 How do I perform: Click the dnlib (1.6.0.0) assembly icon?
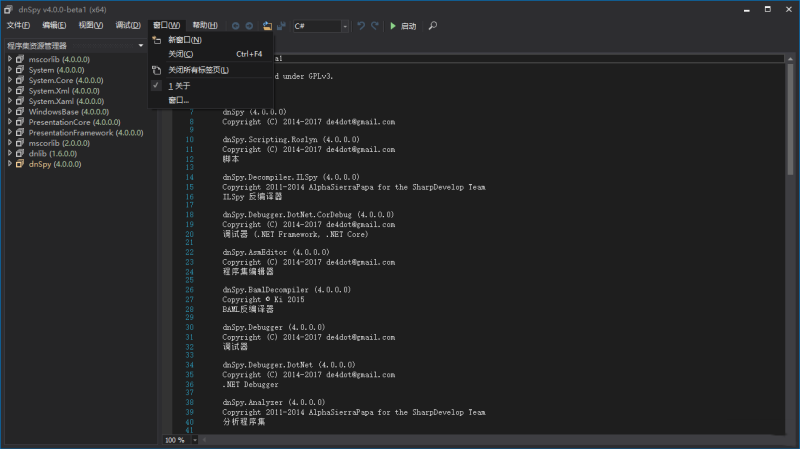(20, 153)
